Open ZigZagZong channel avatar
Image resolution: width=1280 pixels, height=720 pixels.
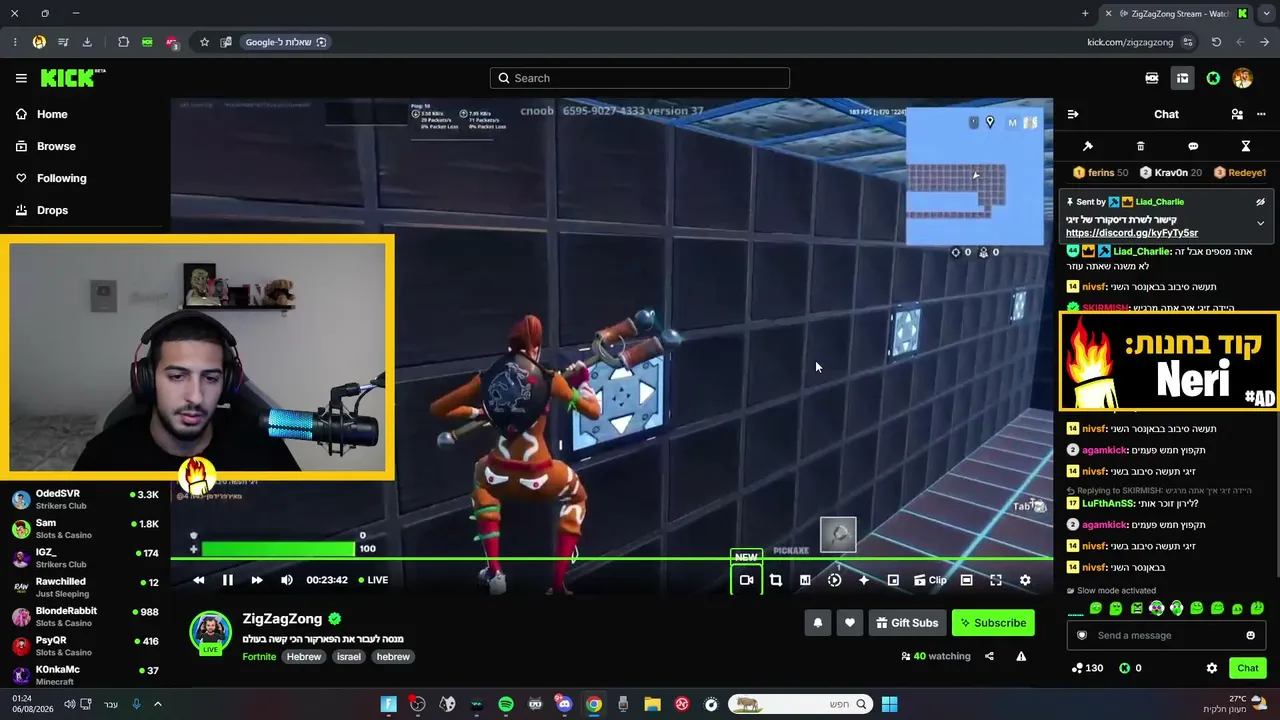point(211,633)
